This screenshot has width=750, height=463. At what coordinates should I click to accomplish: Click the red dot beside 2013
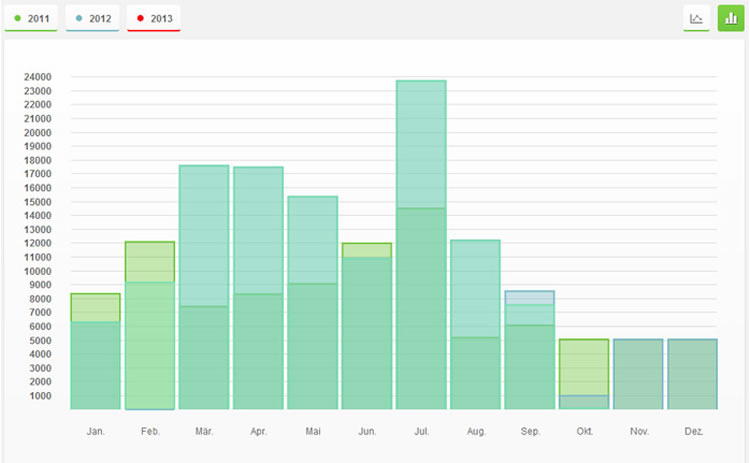click(139, 18)
